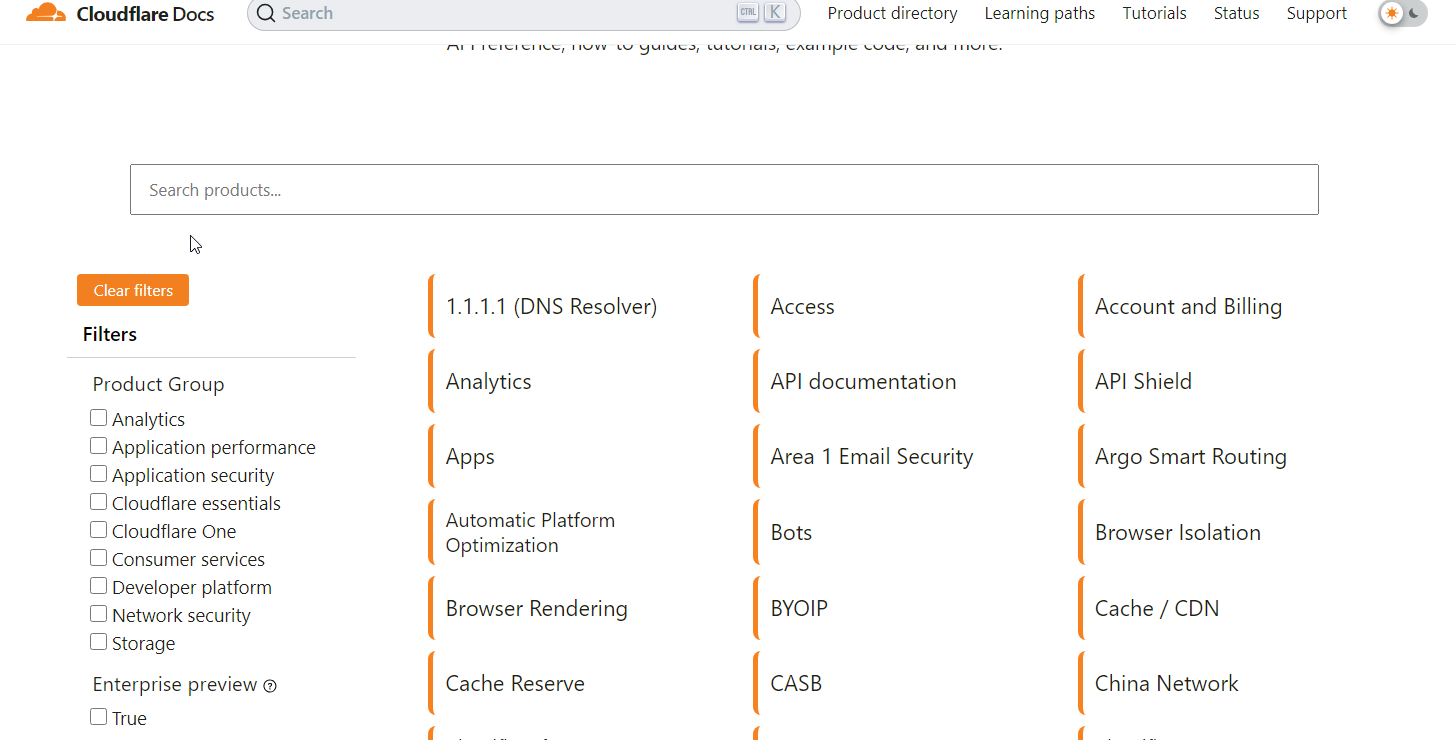The height and width of the screenshot is (740, 1456).
Task: Select the Cloudflare essentials checkbox
Action: [98, 502]
